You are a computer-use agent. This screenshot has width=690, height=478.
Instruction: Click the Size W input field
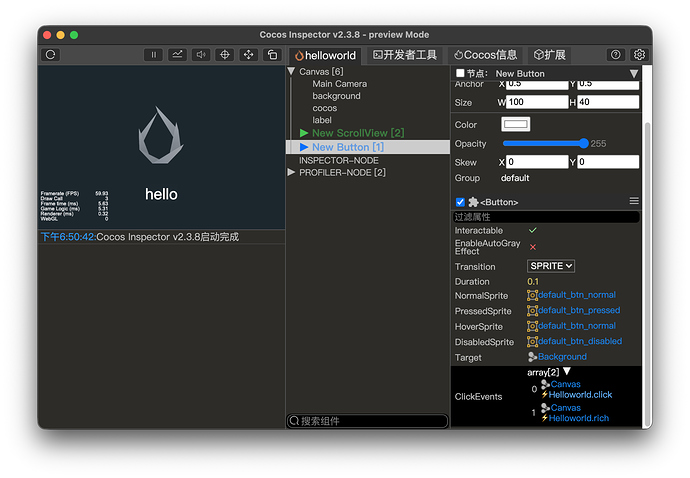[537, 102]
